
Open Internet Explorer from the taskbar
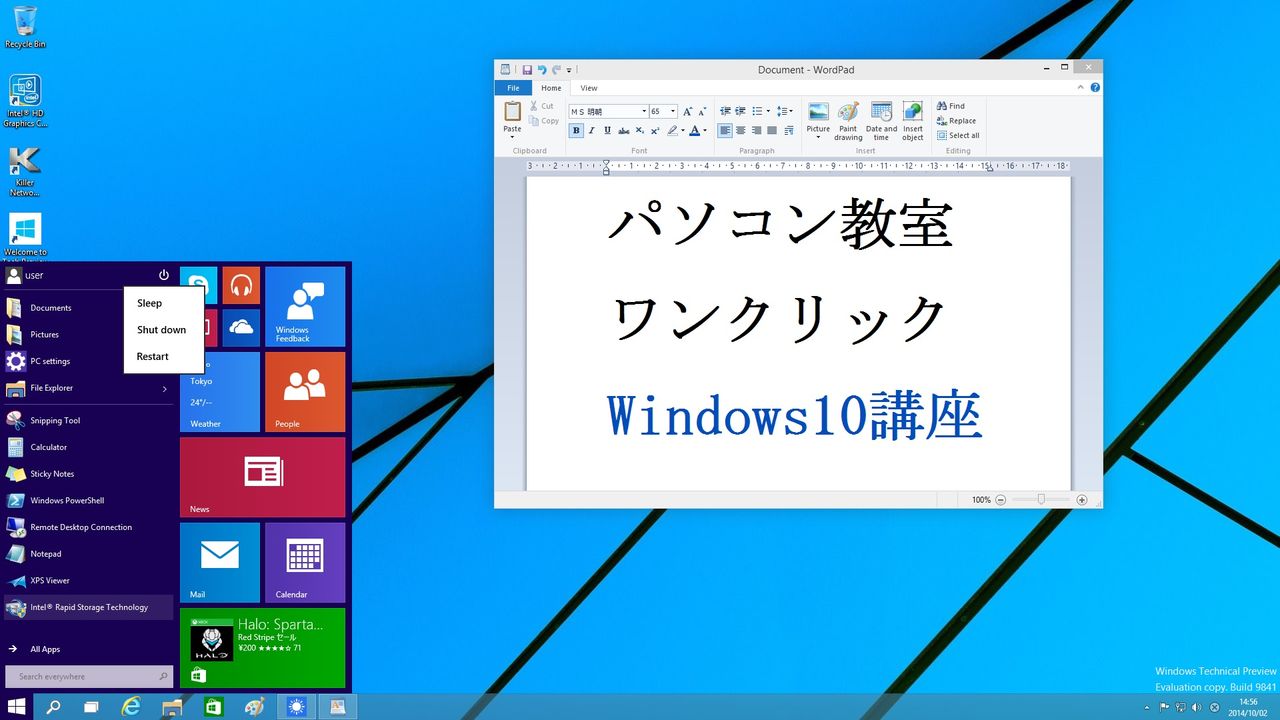[x=131, y=707]
